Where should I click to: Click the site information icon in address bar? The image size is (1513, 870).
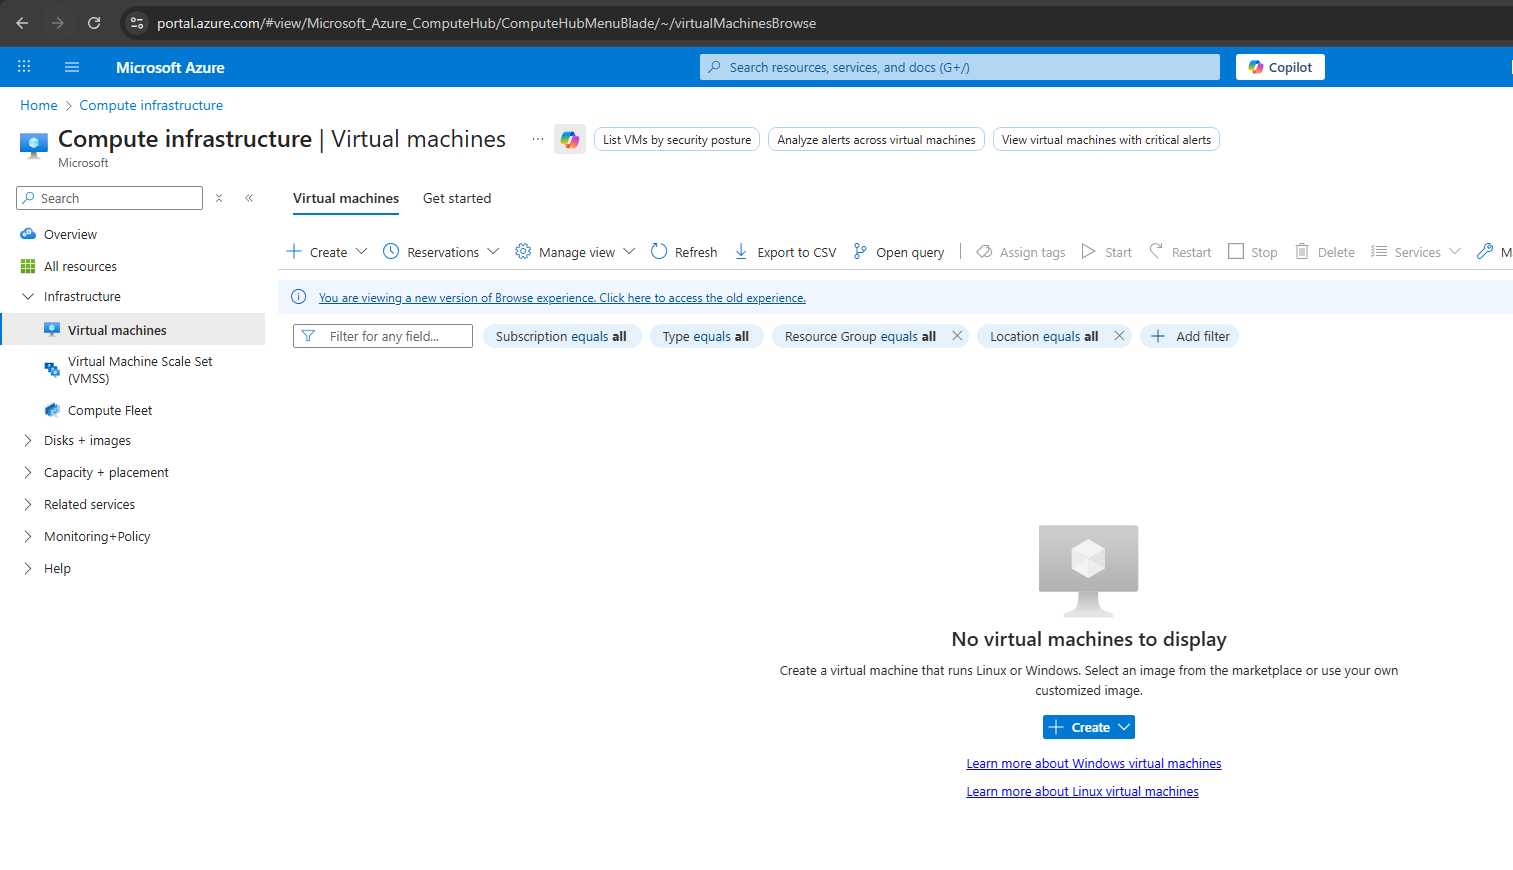click(137, 23)
